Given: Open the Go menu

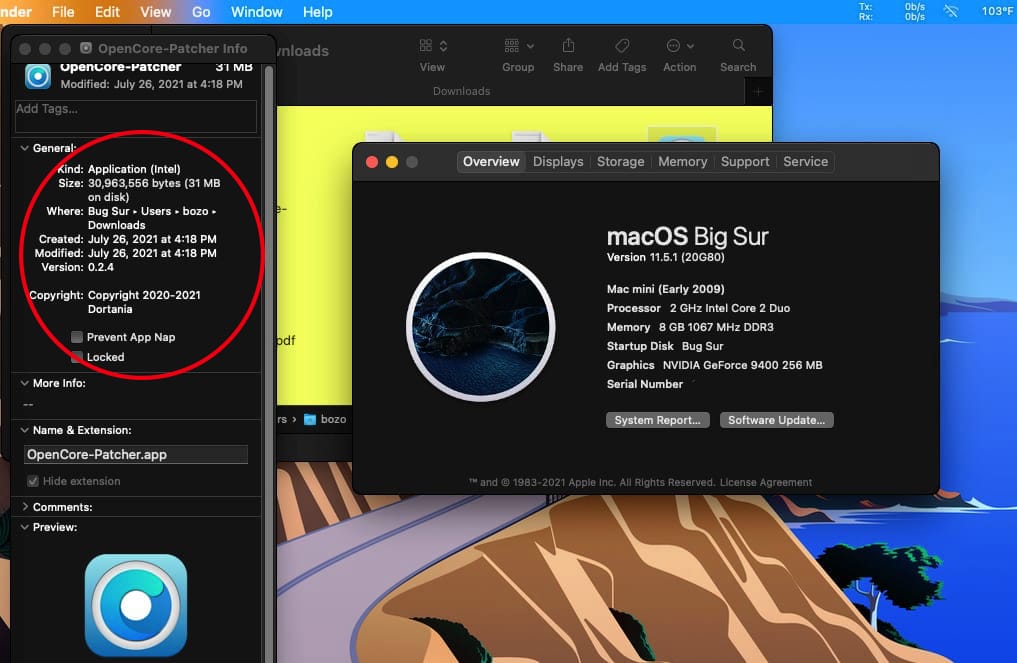Looking at the screenshot, I should [x=201, y=12].
